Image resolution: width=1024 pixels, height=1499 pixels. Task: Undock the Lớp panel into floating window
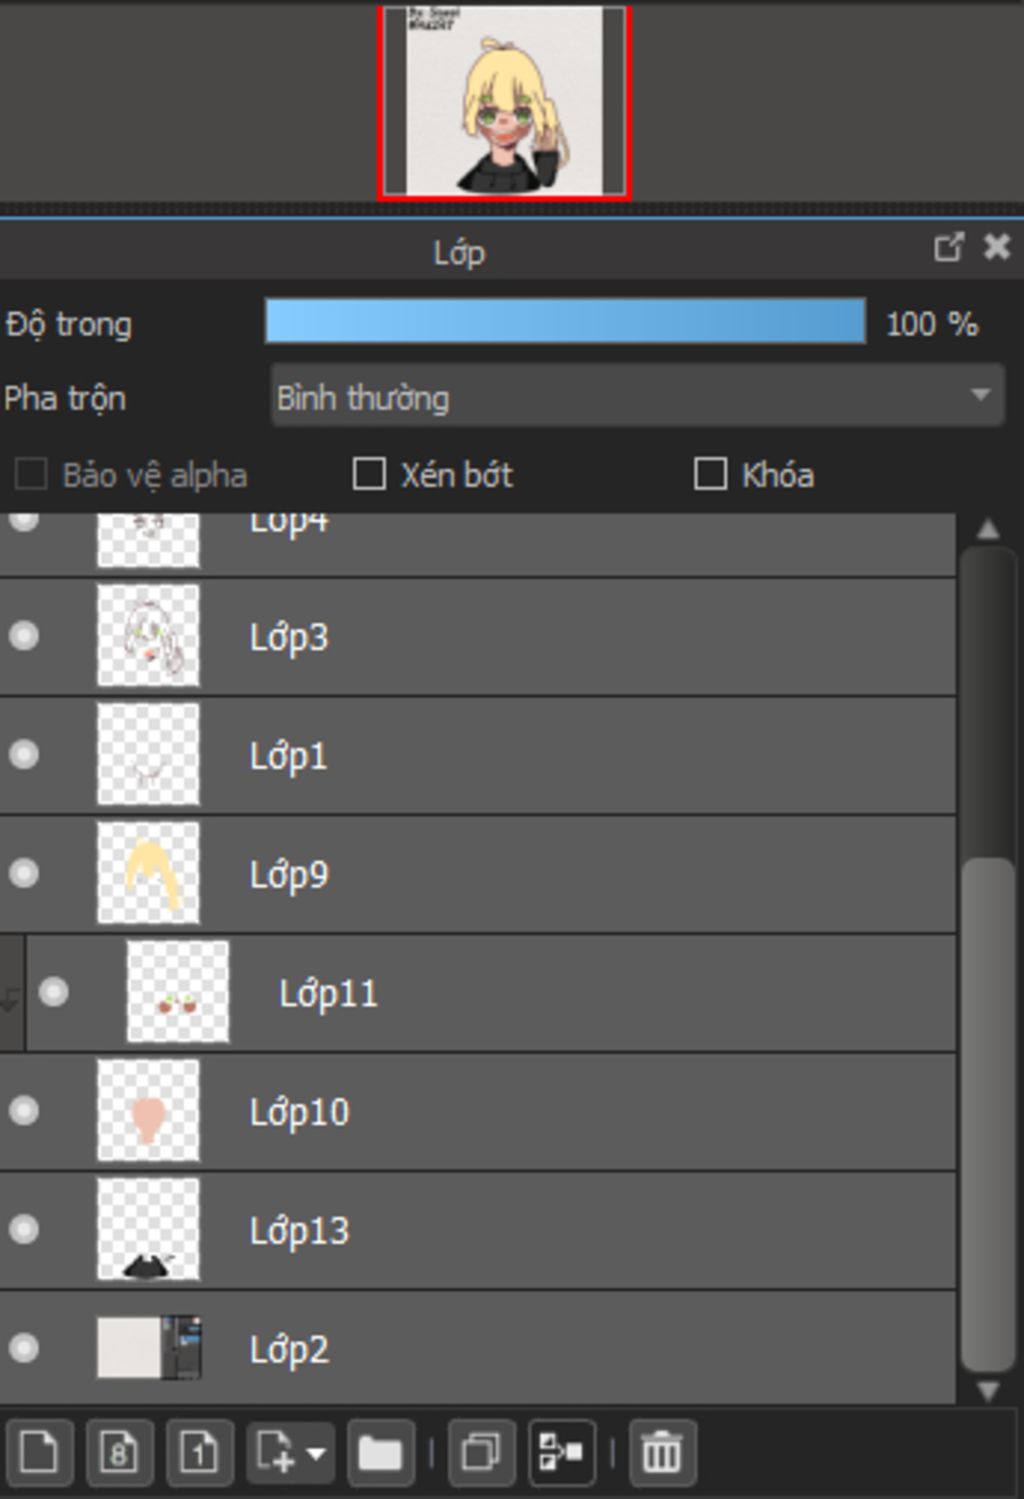pos(948,247)
